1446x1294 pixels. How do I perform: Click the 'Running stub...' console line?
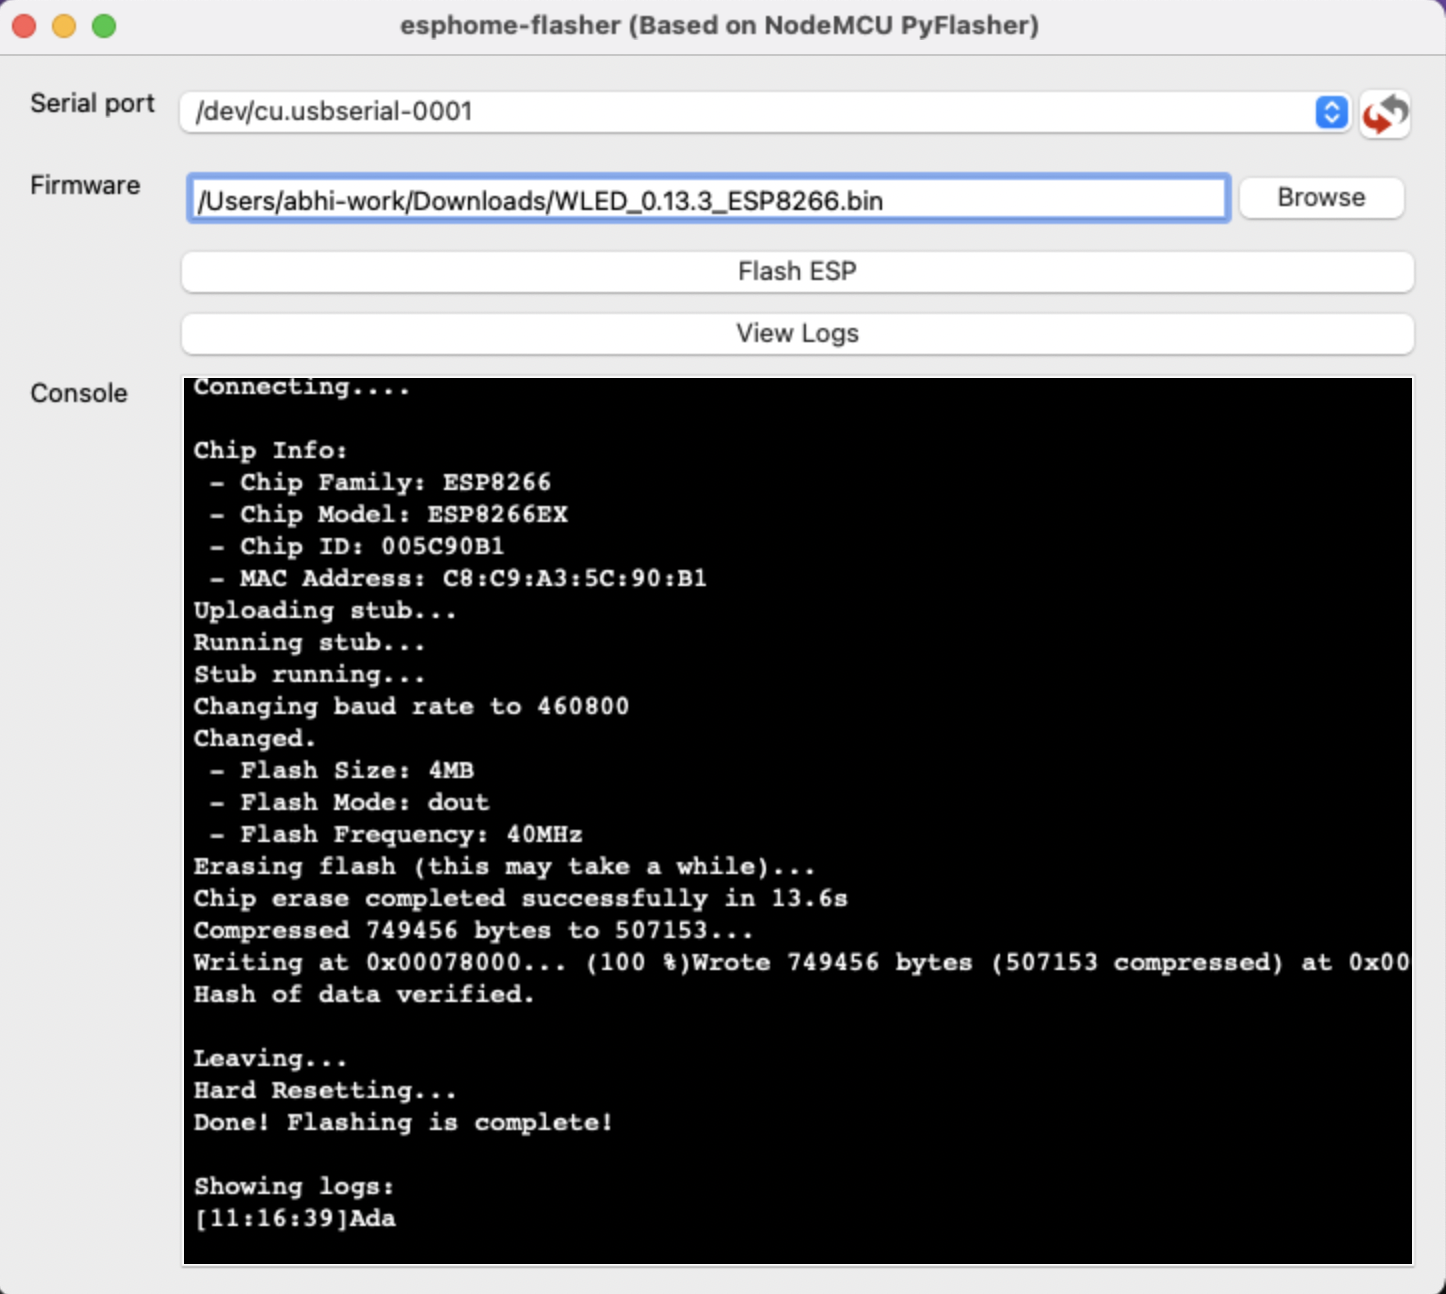309,642
